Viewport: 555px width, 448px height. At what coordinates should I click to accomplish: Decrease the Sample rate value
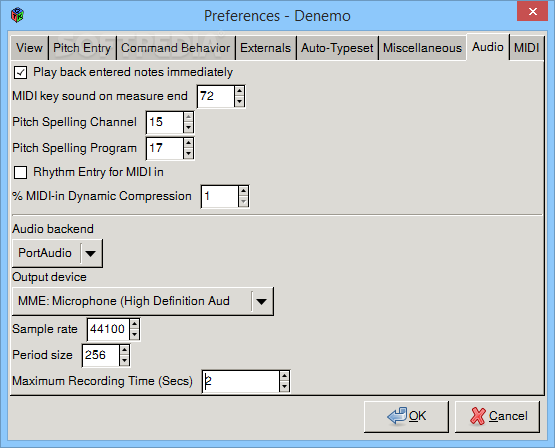tap(135, 335)
